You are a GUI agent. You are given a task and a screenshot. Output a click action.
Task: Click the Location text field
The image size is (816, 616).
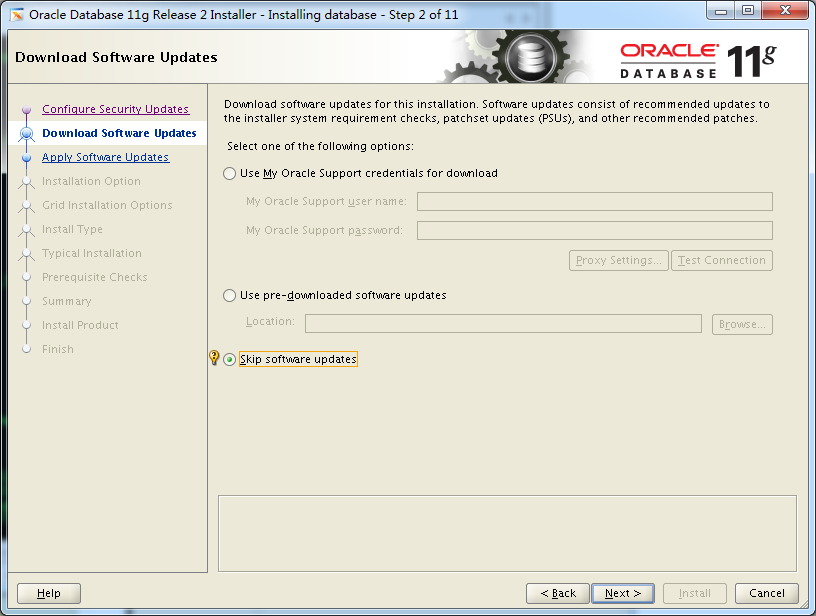503,324
